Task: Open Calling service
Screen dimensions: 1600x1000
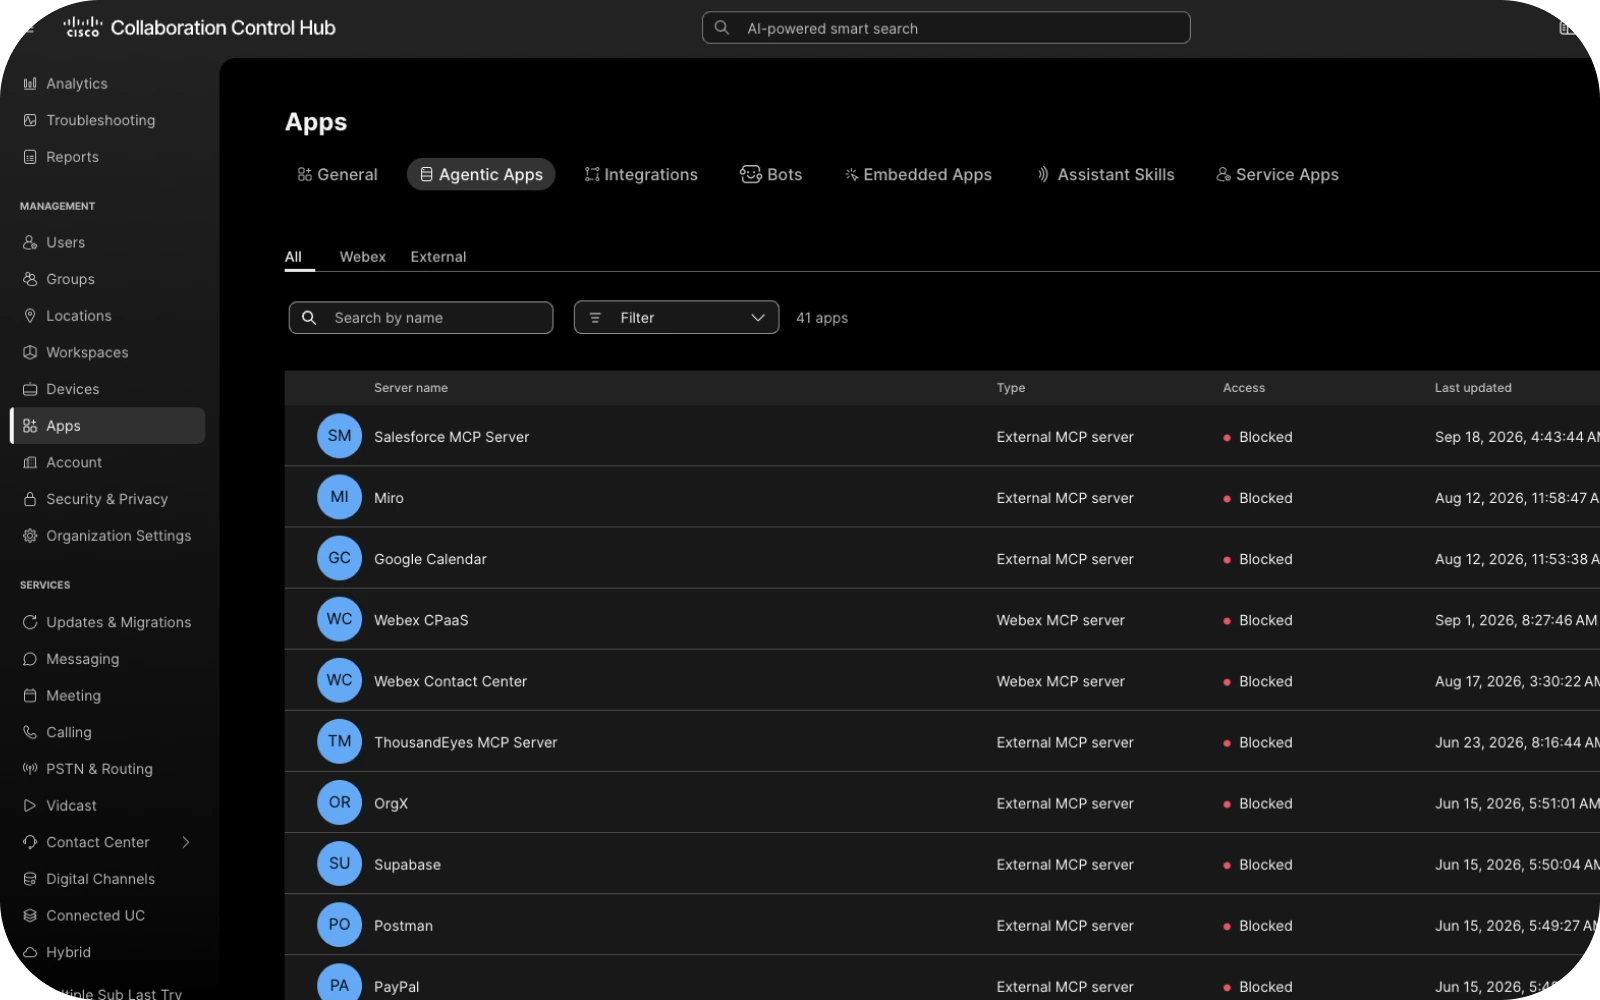Action: [58, 732]
